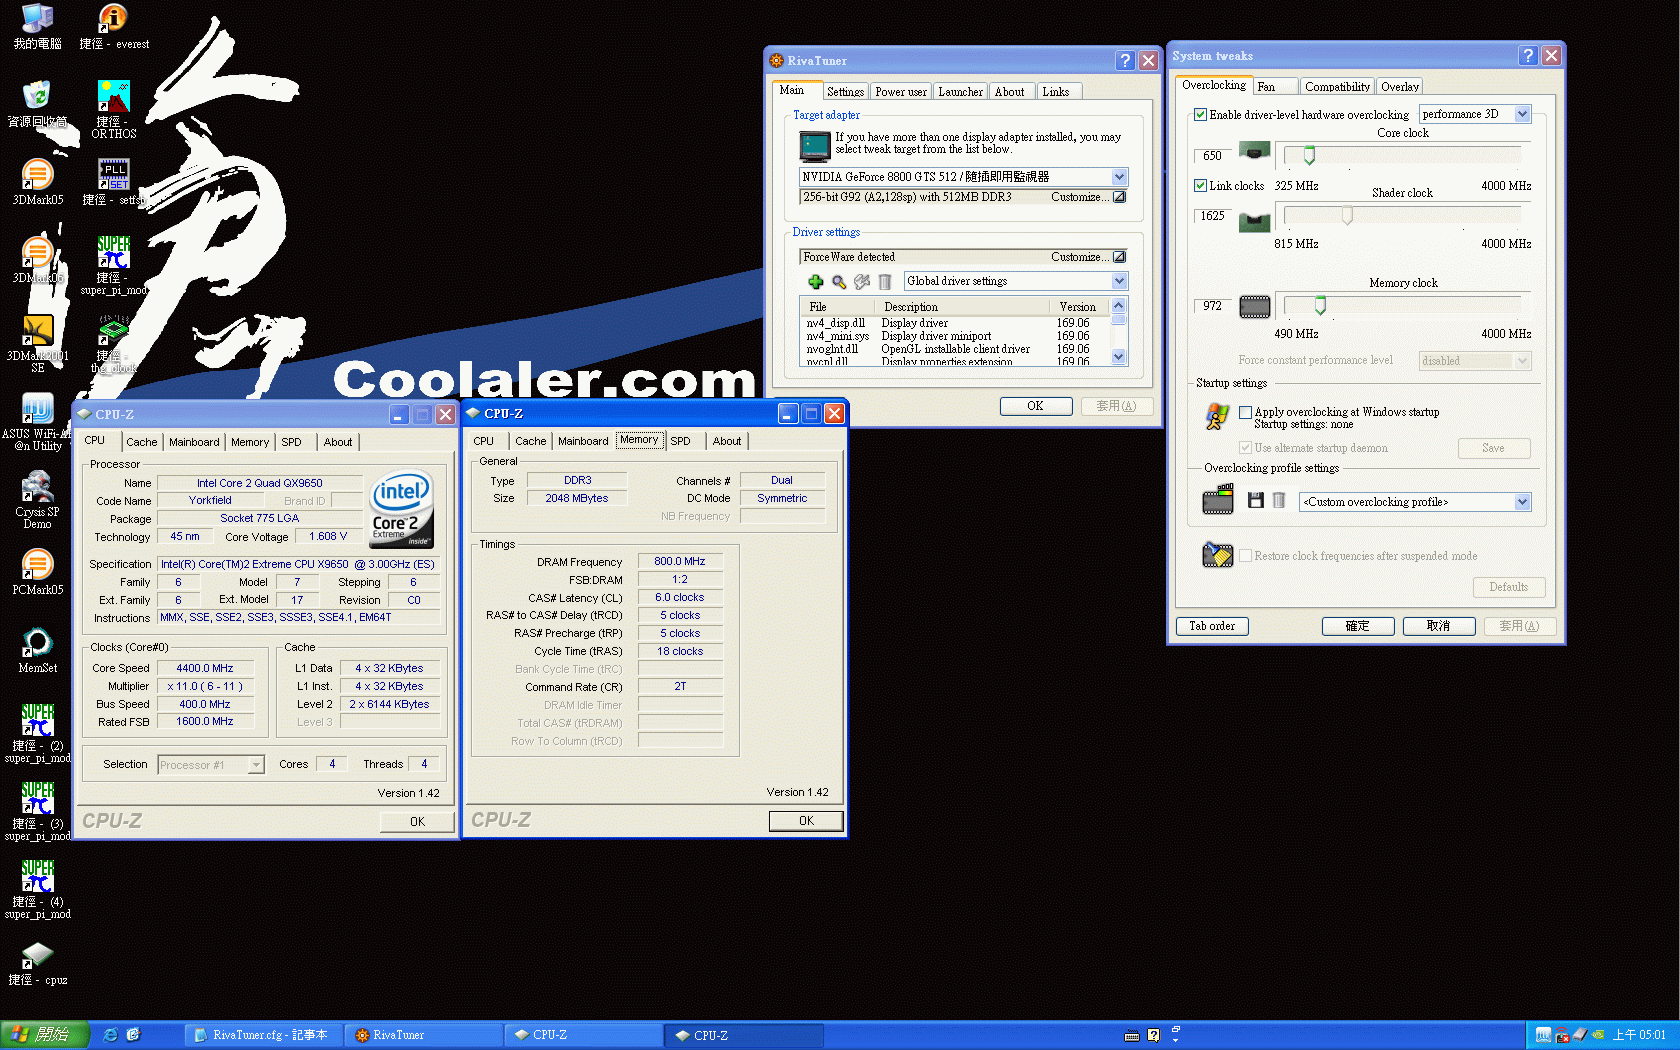The image size is (1680, 1050).
Task: Open Cache tab in left CPU-Z window
Action: click(141, 442)
